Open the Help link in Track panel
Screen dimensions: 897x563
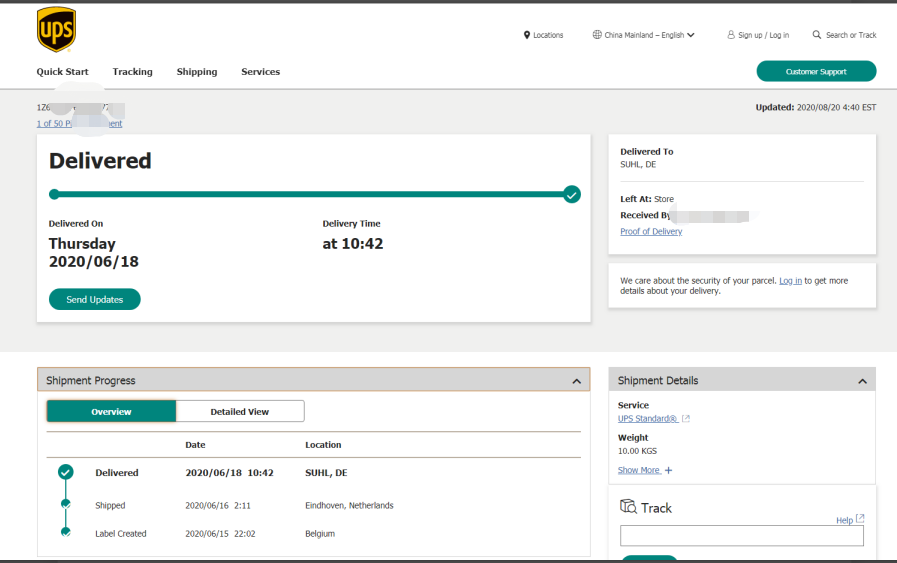844,520
